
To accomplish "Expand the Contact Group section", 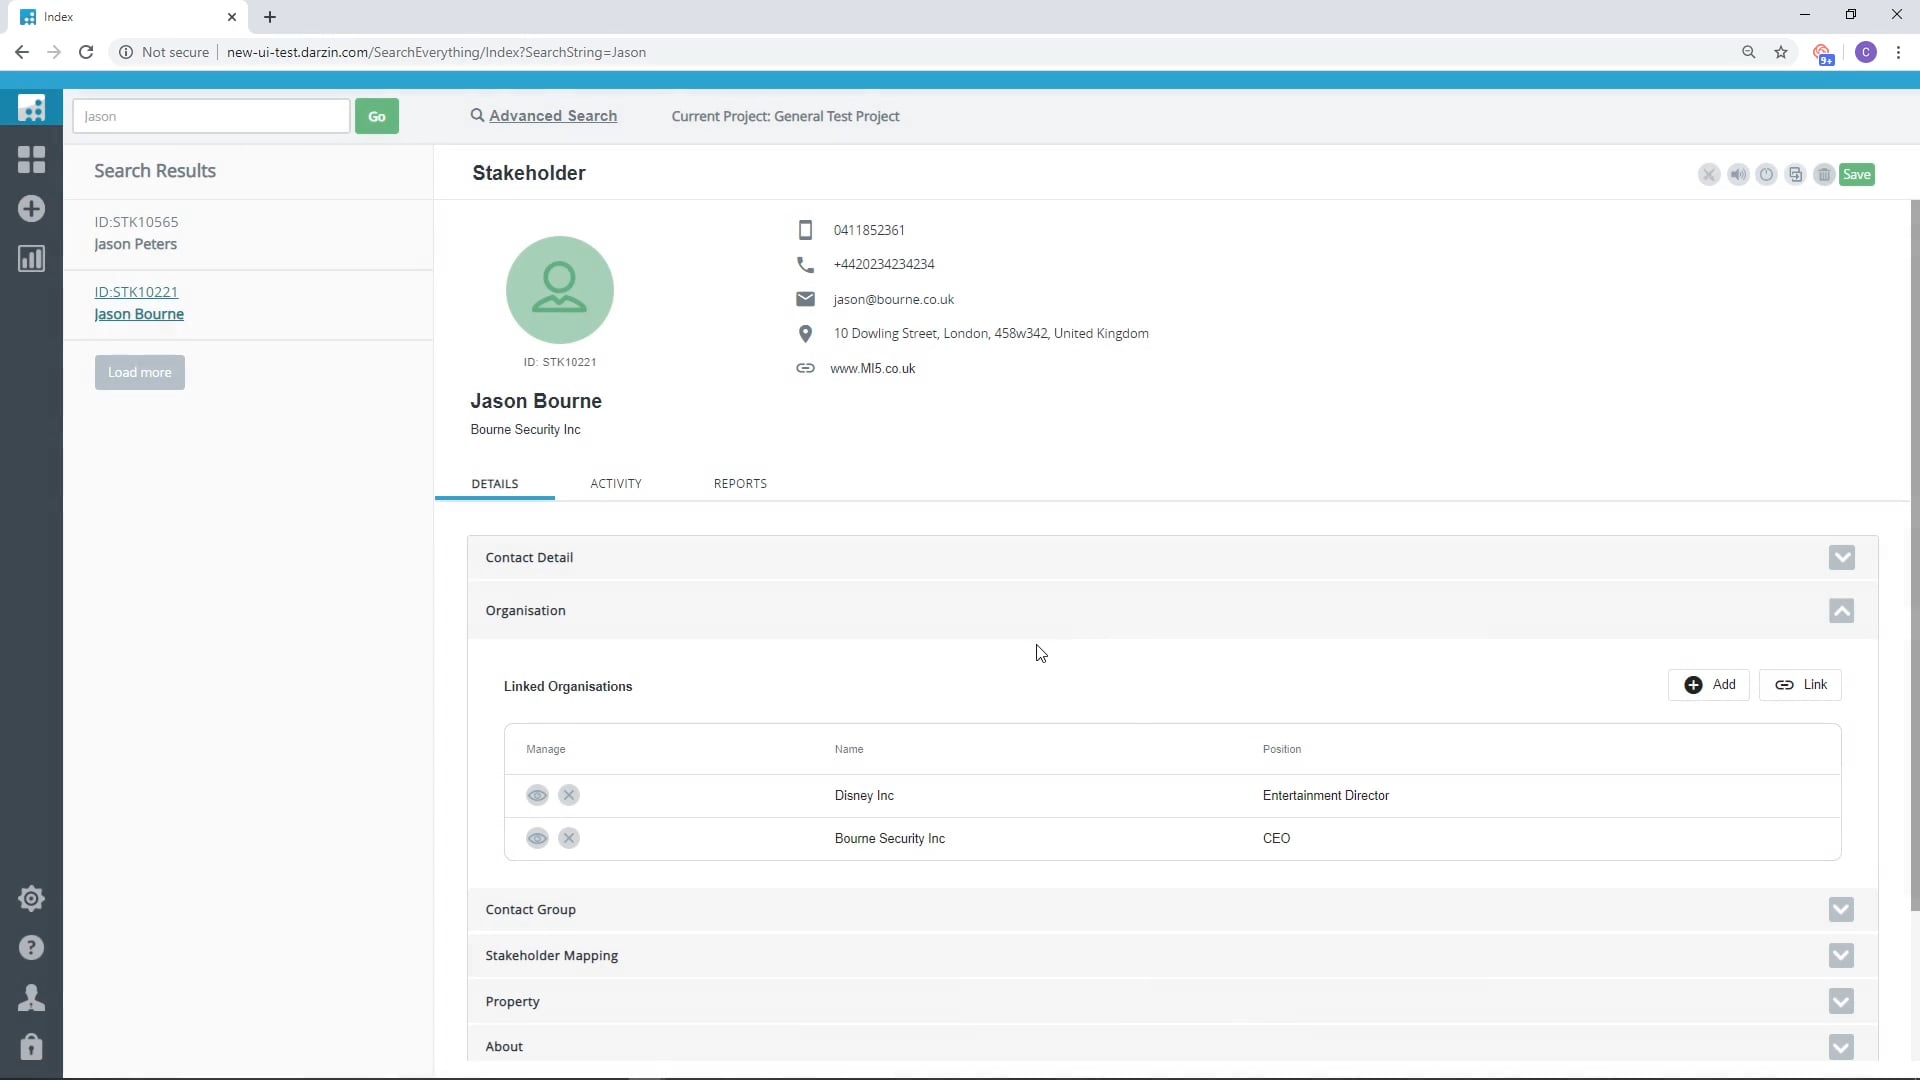I will coord(1841,910).
